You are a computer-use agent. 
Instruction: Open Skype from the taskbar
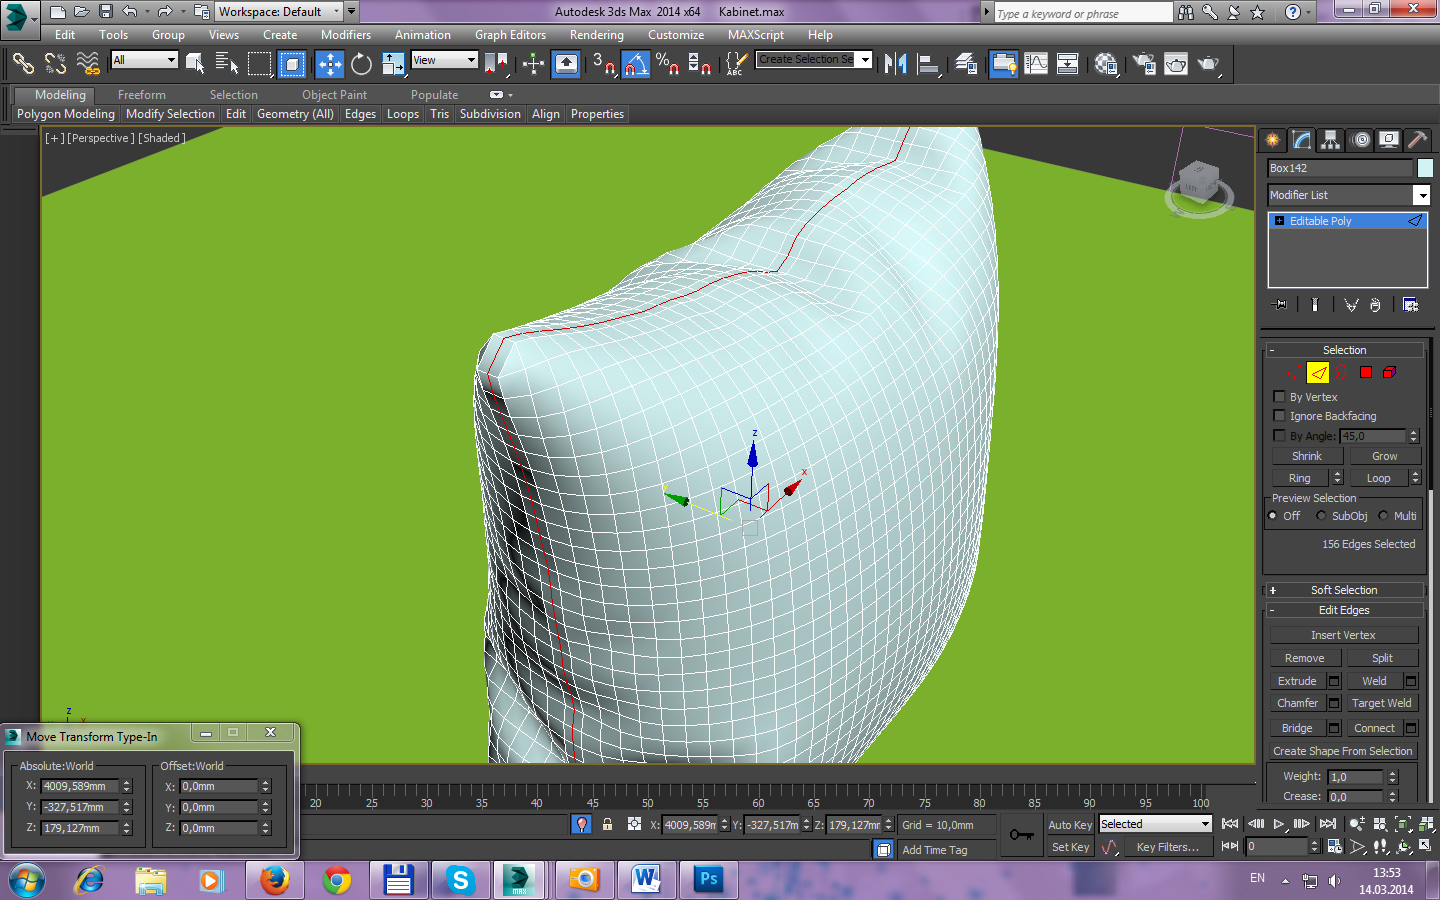coord(460,880)
